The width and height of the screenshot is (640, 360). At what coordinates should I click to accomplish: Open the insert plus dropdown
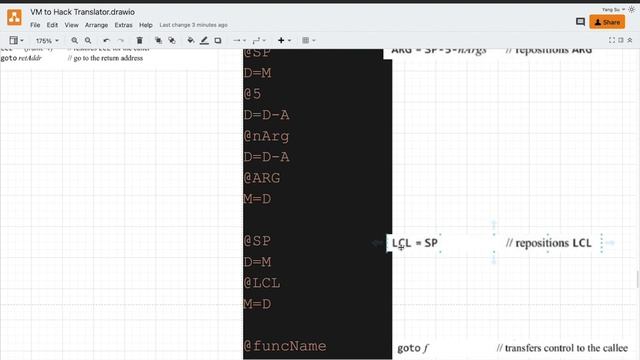[x=284, y=40]
